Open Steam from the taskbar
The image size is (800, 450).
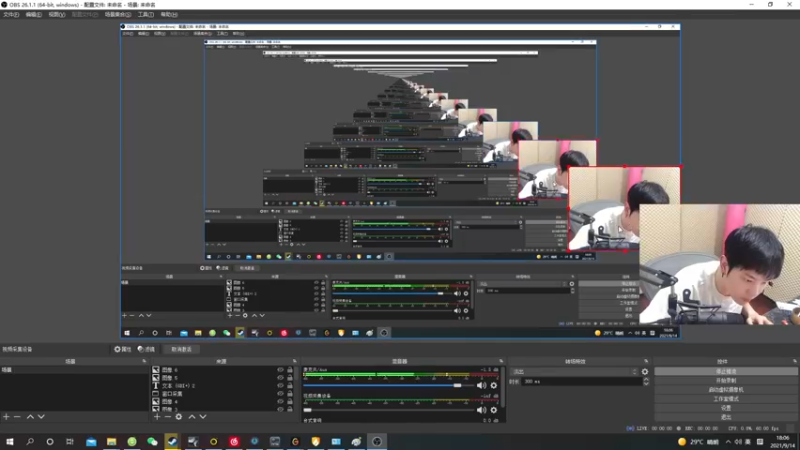(x=172, y=442)
